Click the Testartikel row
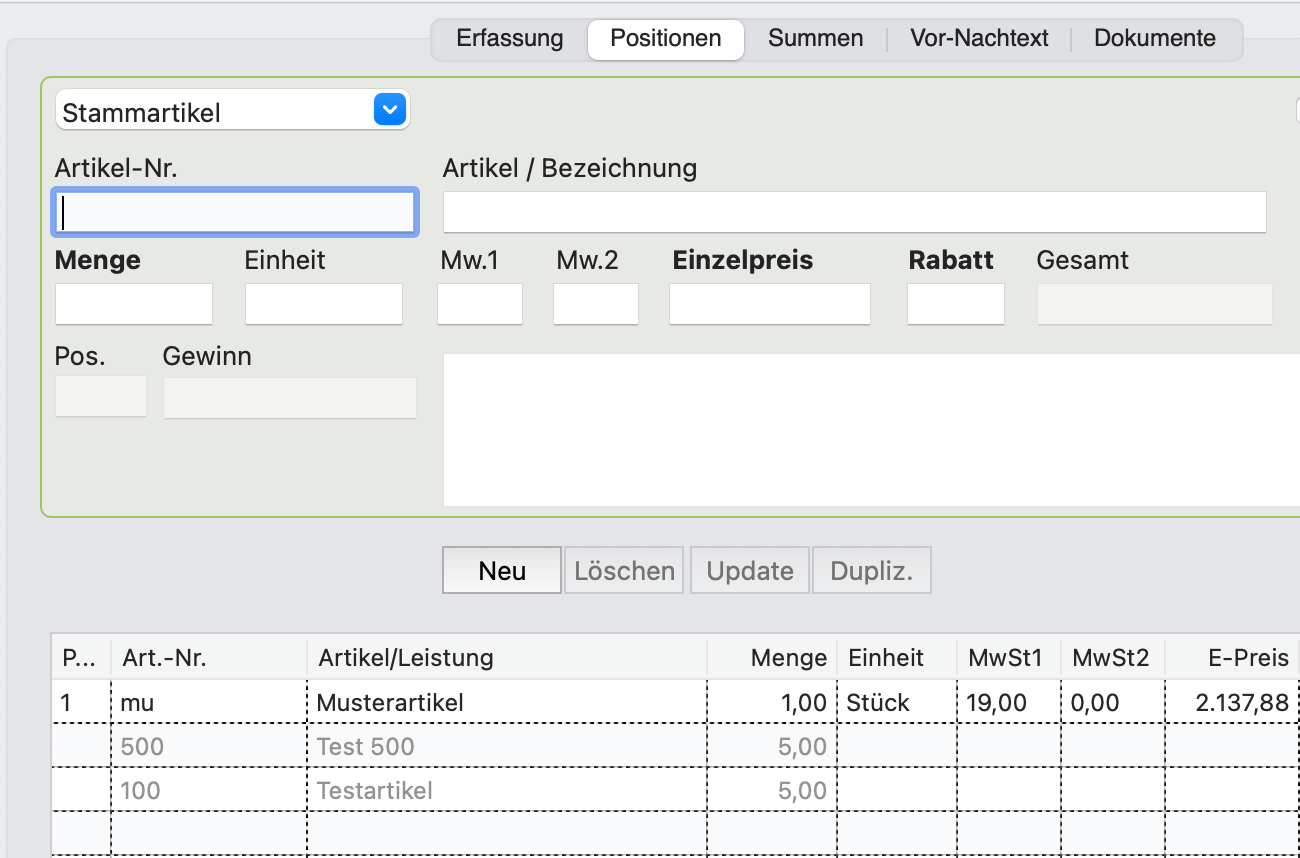The width and height of the screenshot is (1300, 858). 450,790
